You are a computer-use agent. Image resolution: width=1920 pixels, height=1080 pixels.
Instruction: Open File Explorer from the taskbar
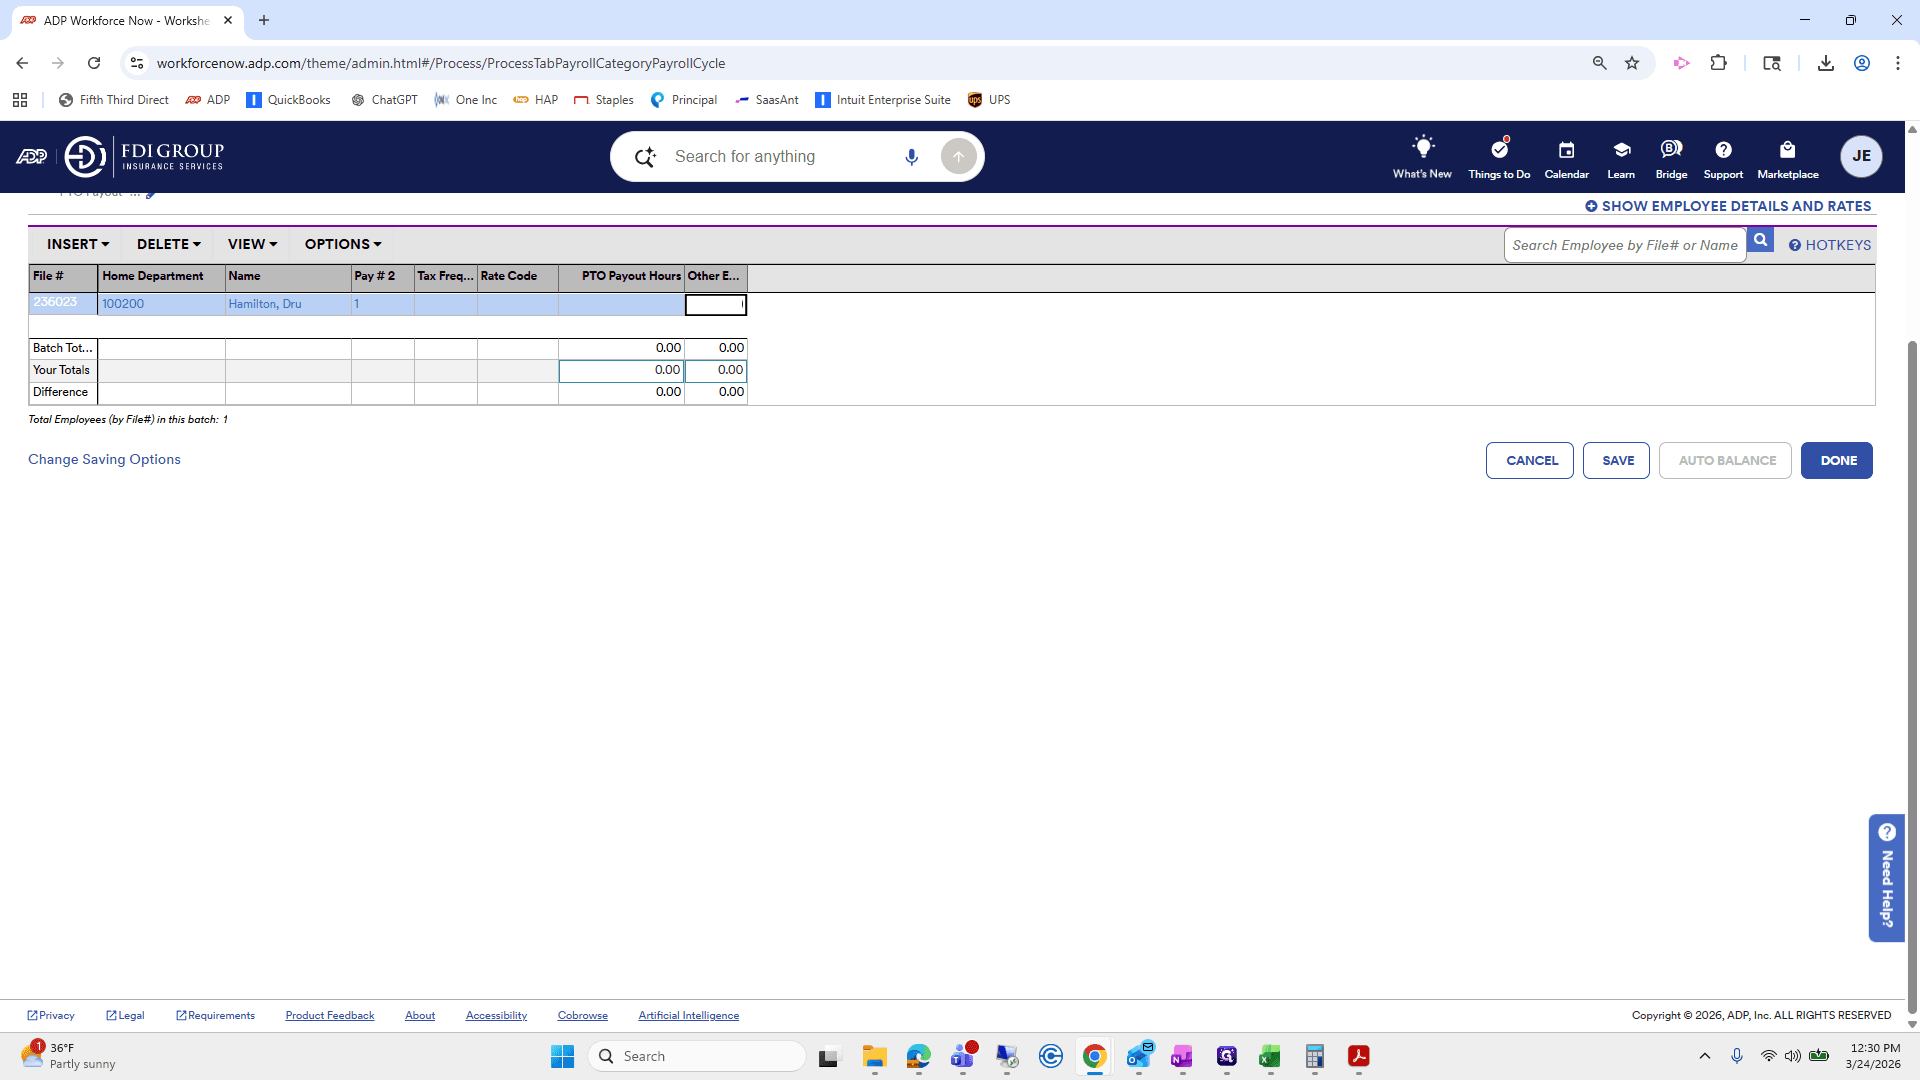point(874,1056)
